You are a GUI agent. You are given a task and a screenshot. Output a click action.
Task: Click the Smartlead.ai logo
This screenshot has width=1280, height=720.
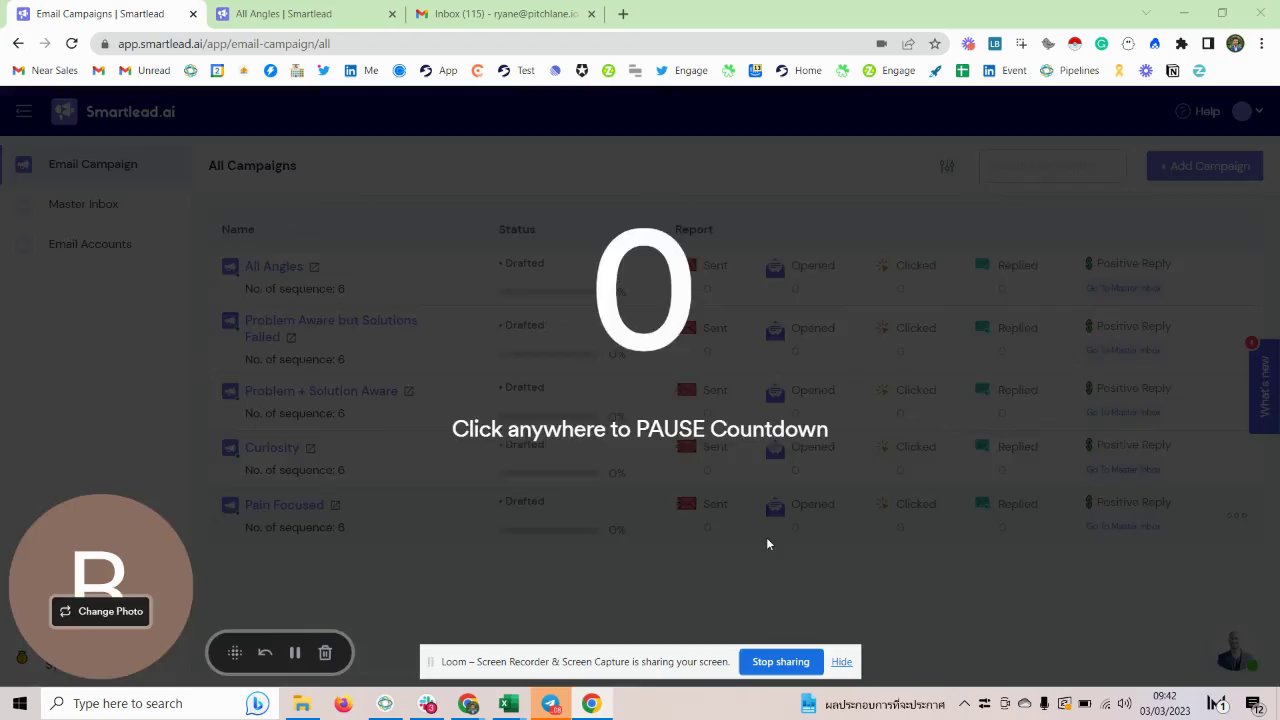tap(114, 112)
